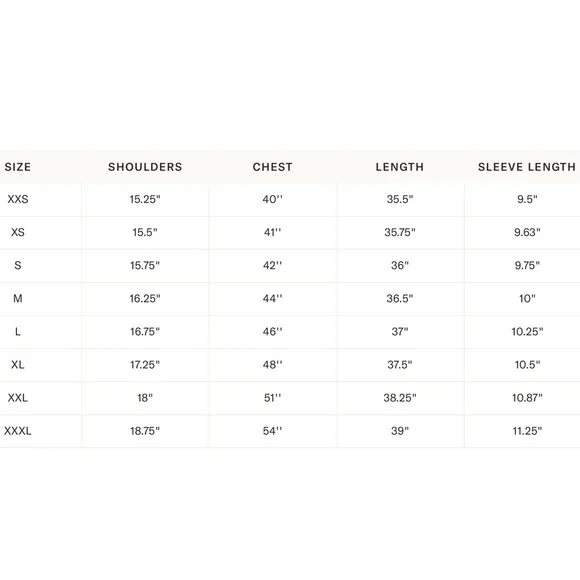
Task: Click the CHEST column header
Action: click(273, 167)
